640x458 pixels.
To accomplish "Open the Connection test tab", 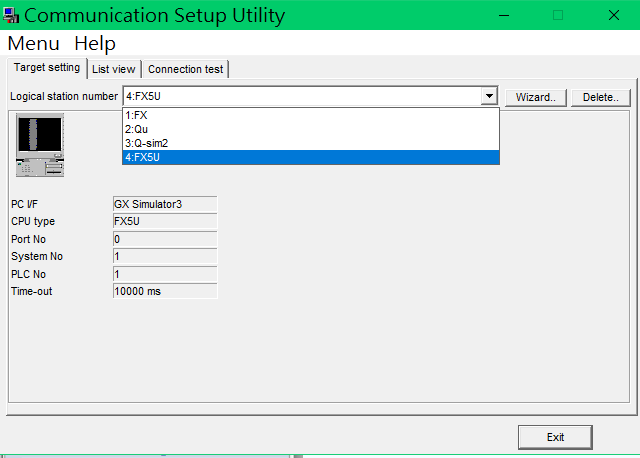I will (x=186, y=69).
